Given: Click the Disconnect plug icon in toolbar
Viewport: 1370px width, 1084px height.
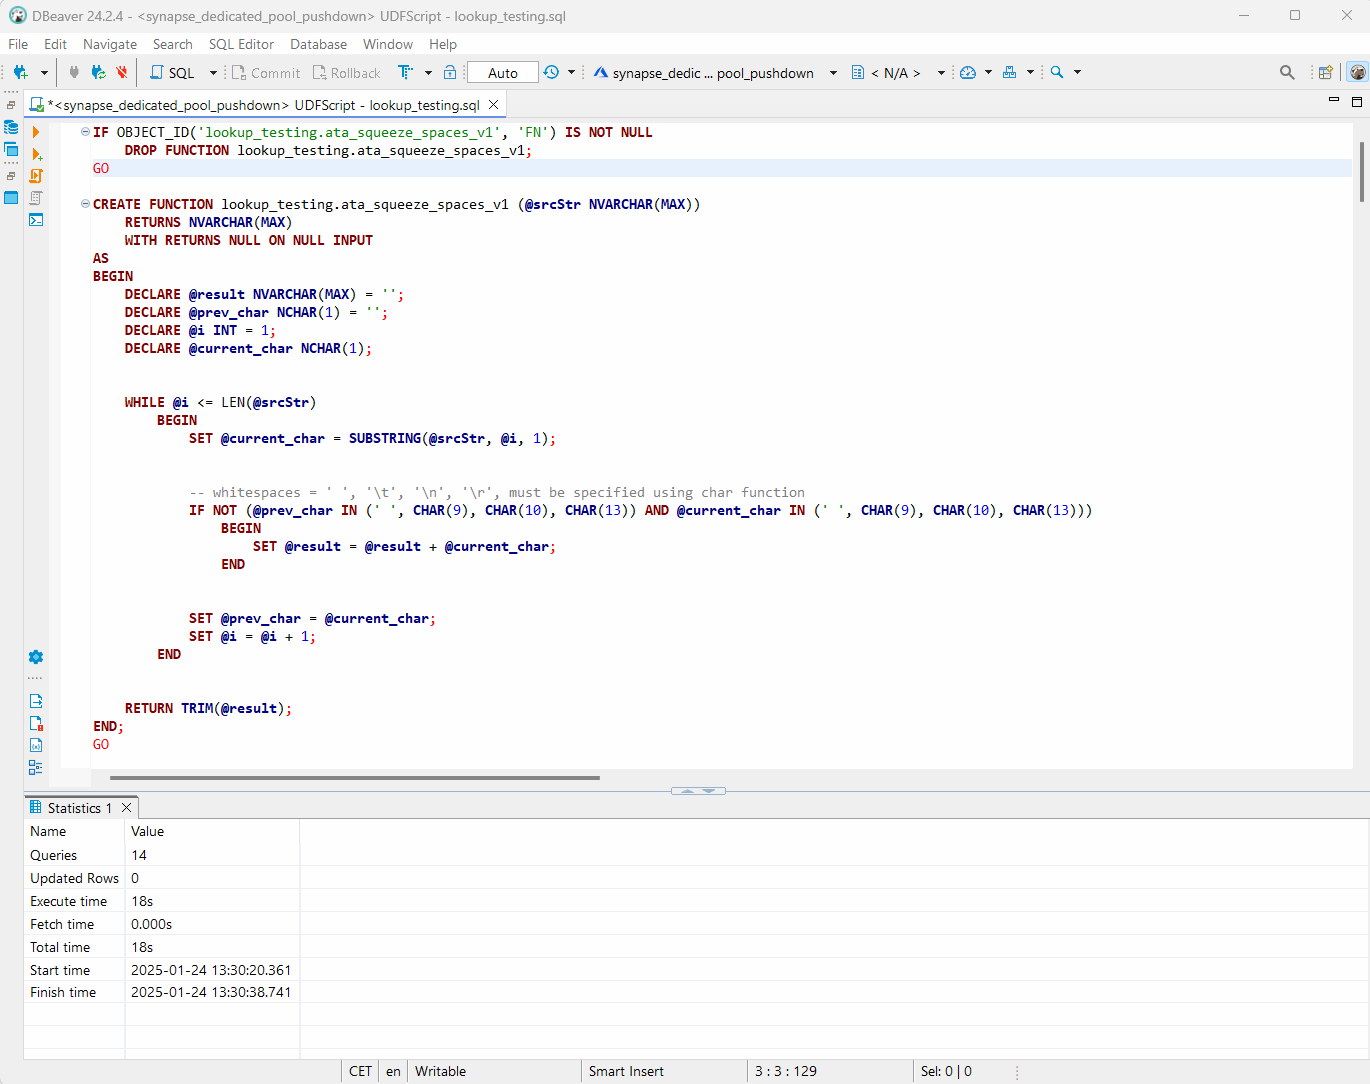Looking at the screenshot, I should (x=122, y=73).
